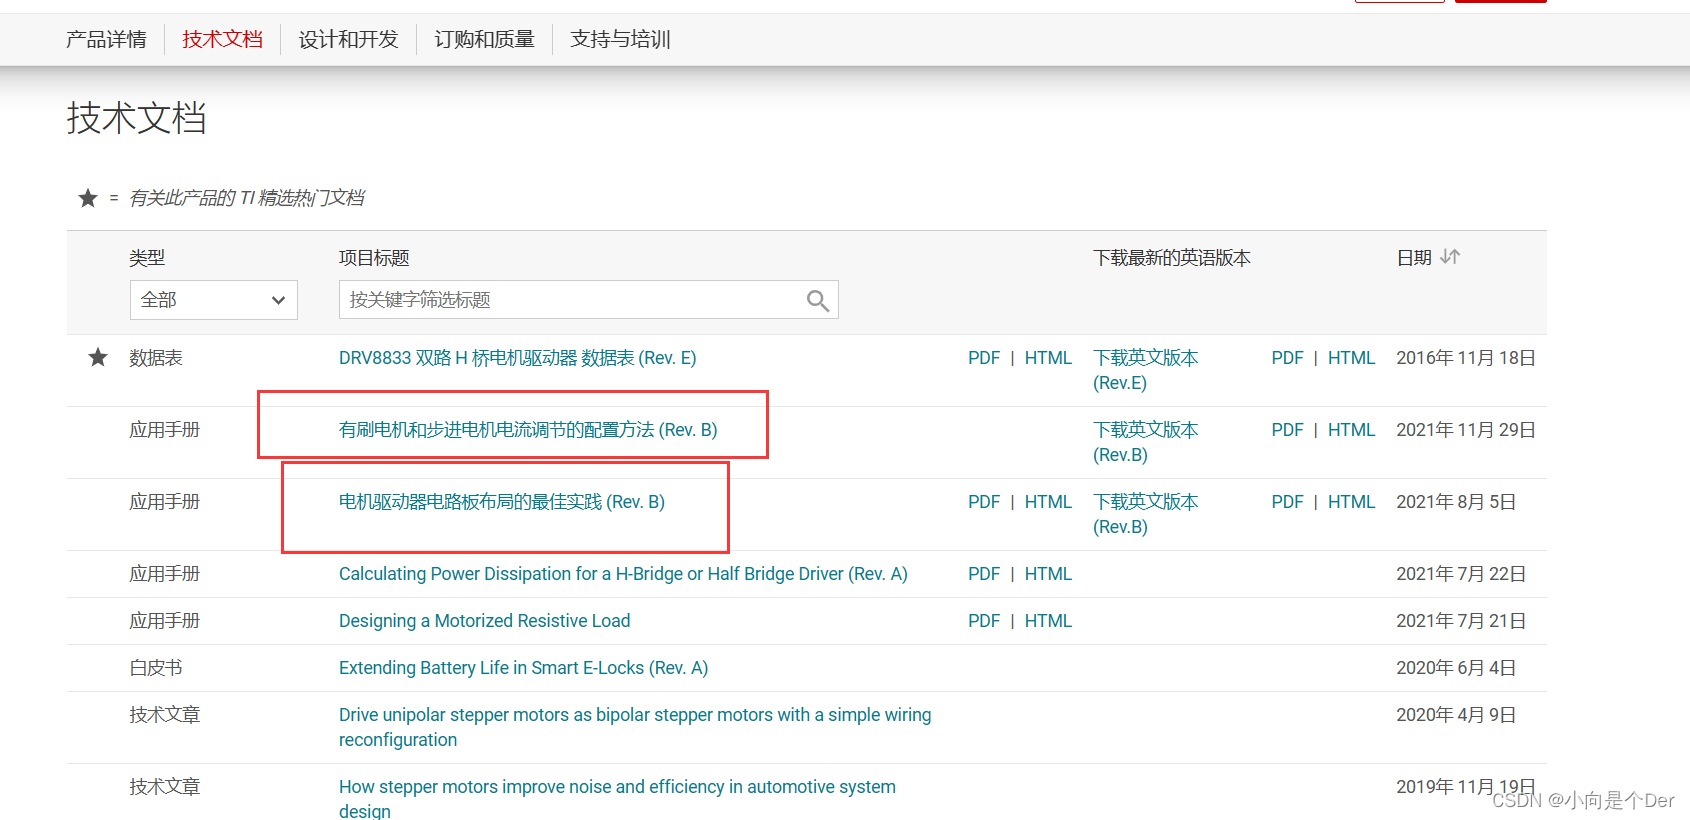The width and height of the screenshot is (1690, 820).
Task: Open Drive unipolar stepper motors article
Action: click(635, 727)
